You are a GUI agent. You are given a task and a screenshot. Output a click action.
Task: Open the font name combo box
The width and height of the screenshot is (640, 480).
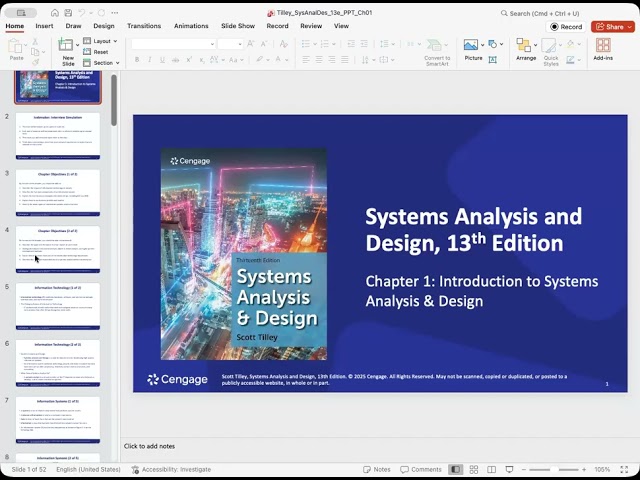coord(173,44)
